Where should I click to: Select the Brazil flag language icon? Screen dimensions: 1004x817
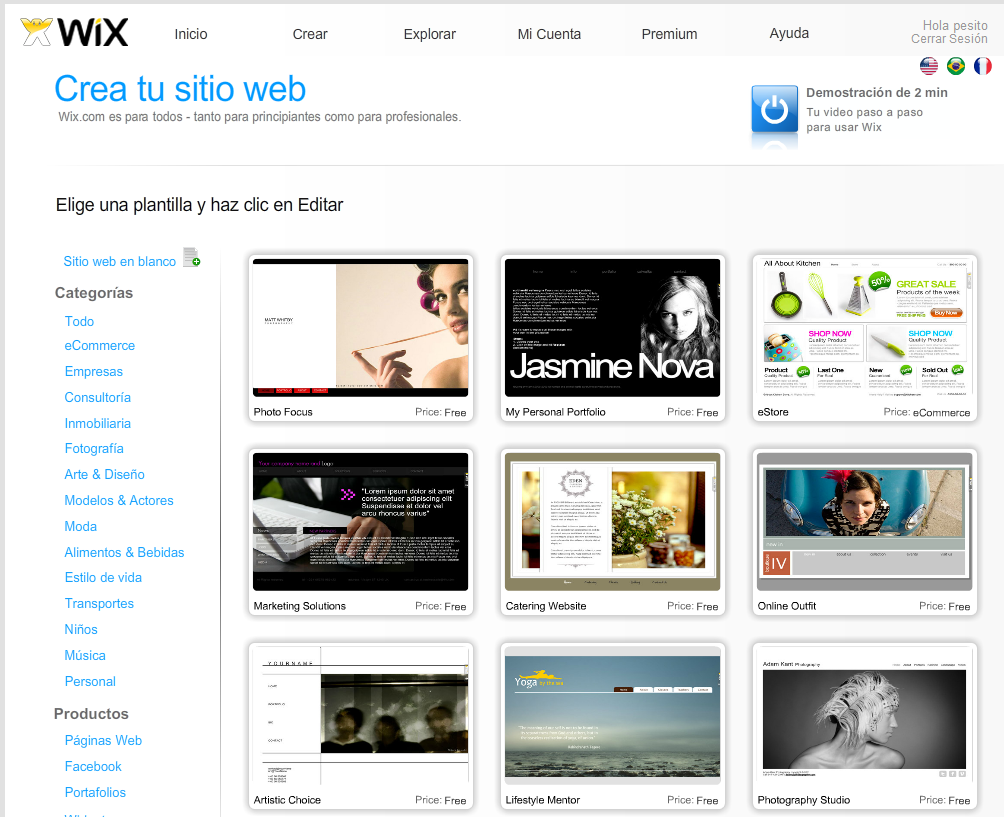[955, 66]
